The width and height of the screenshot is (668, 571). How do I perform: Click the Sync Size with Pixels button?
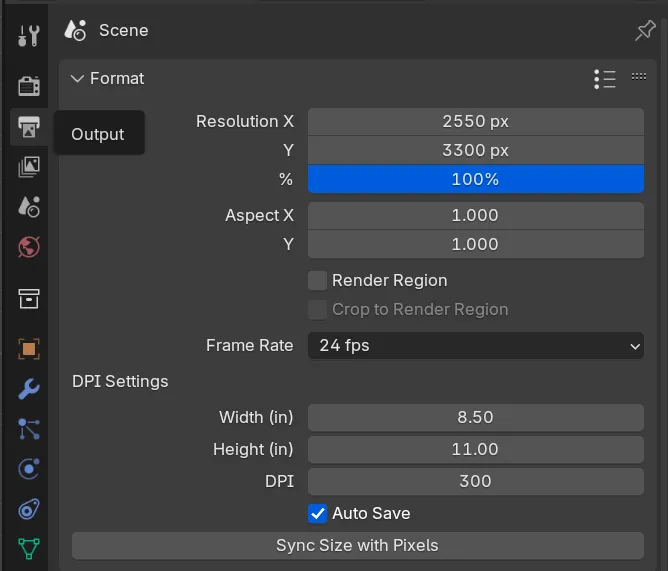click(x=357, y=545)
